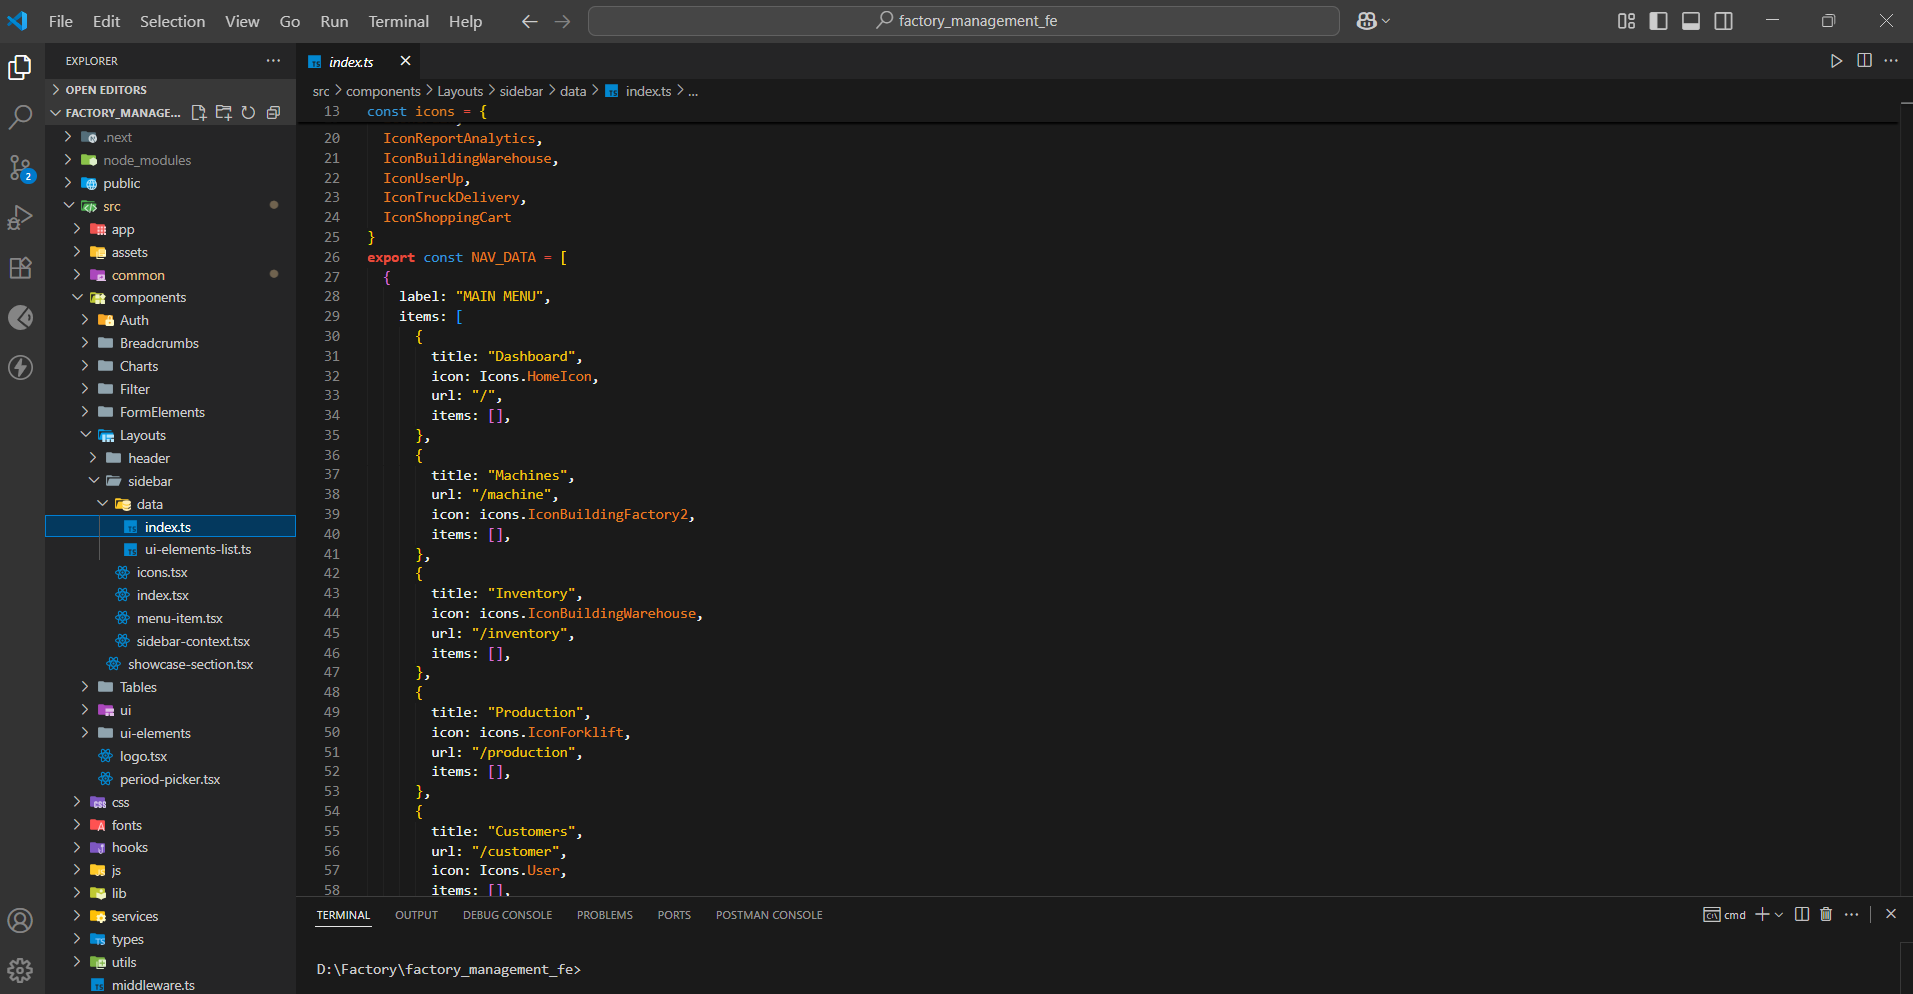The height and width of the screenshot is (994, 1913).
Task: Toggle the primary side bar visibility
Action: tap(1658, 21)
